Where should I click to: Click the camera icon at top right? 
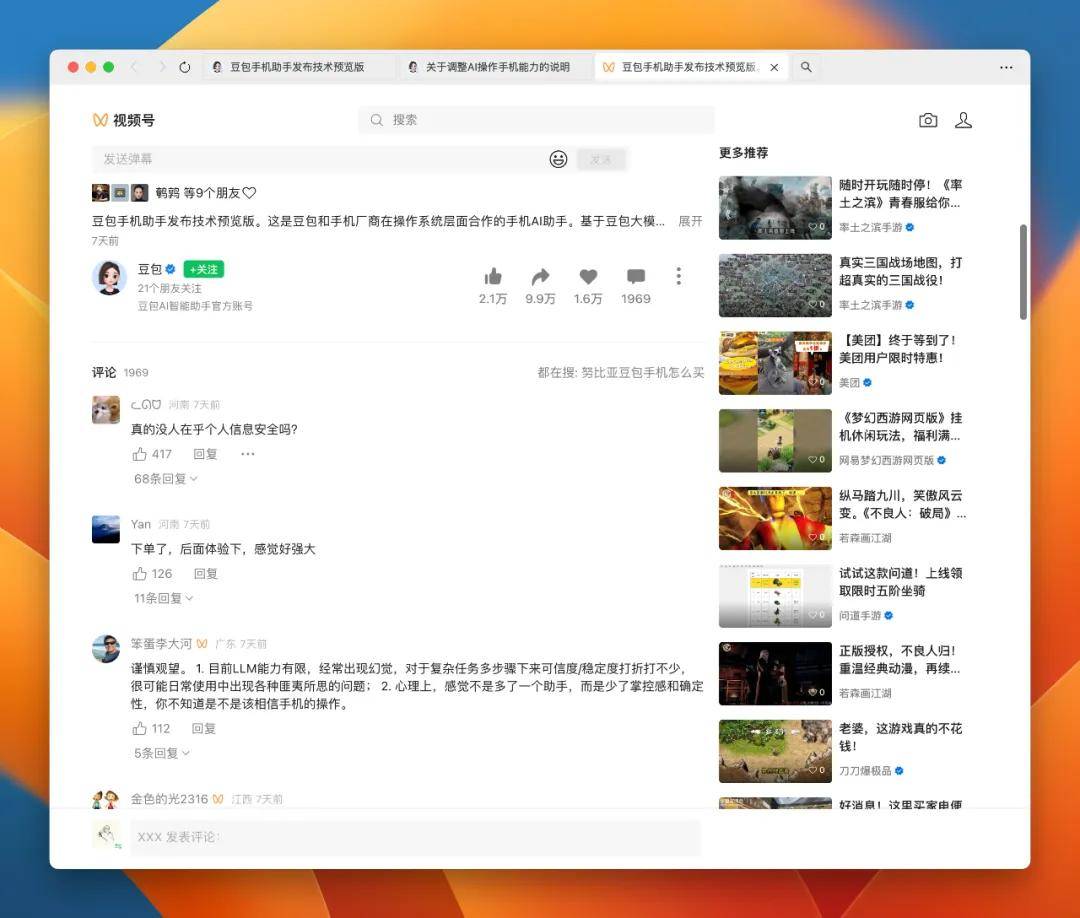tap(928, 120)
